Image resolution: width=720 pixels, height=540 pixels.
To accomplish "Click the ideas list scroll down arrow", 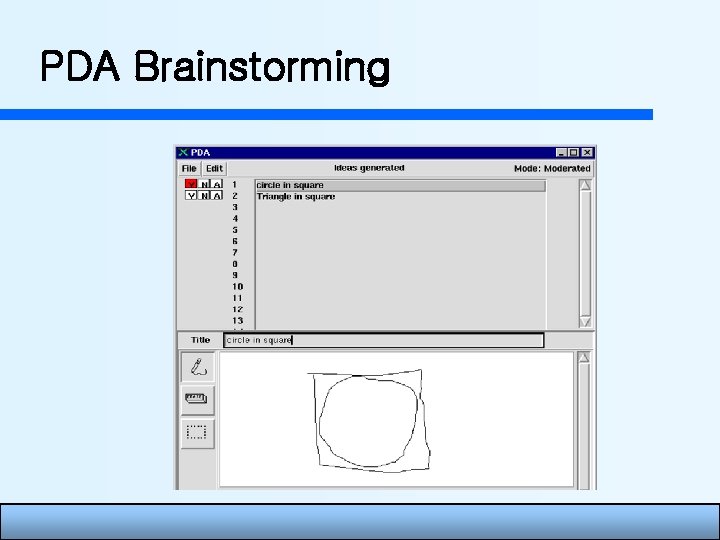I will point(585,321).
